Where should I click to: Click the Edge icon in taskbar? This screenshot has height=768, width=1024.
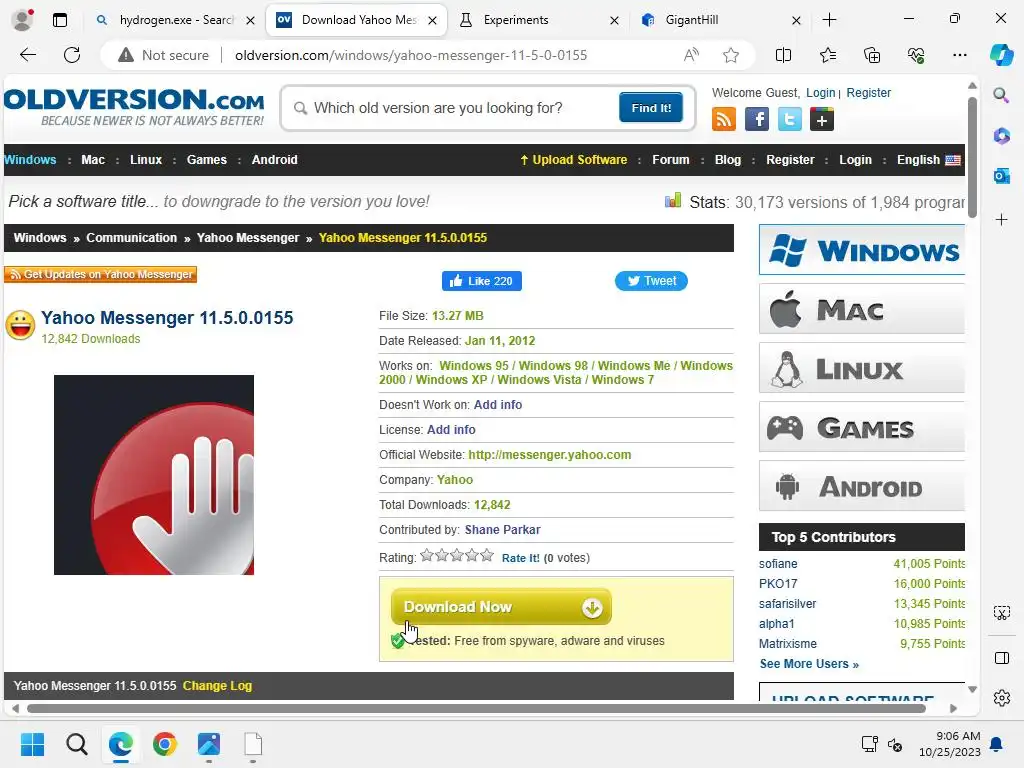click(x=121, y=744)
